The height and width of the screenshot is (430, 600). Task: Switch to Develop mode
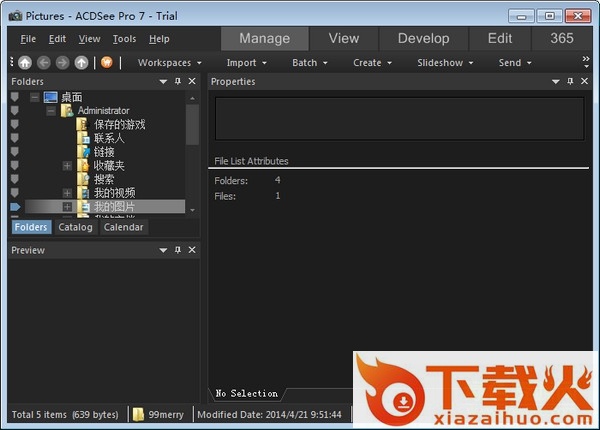[x=423, y=39]
